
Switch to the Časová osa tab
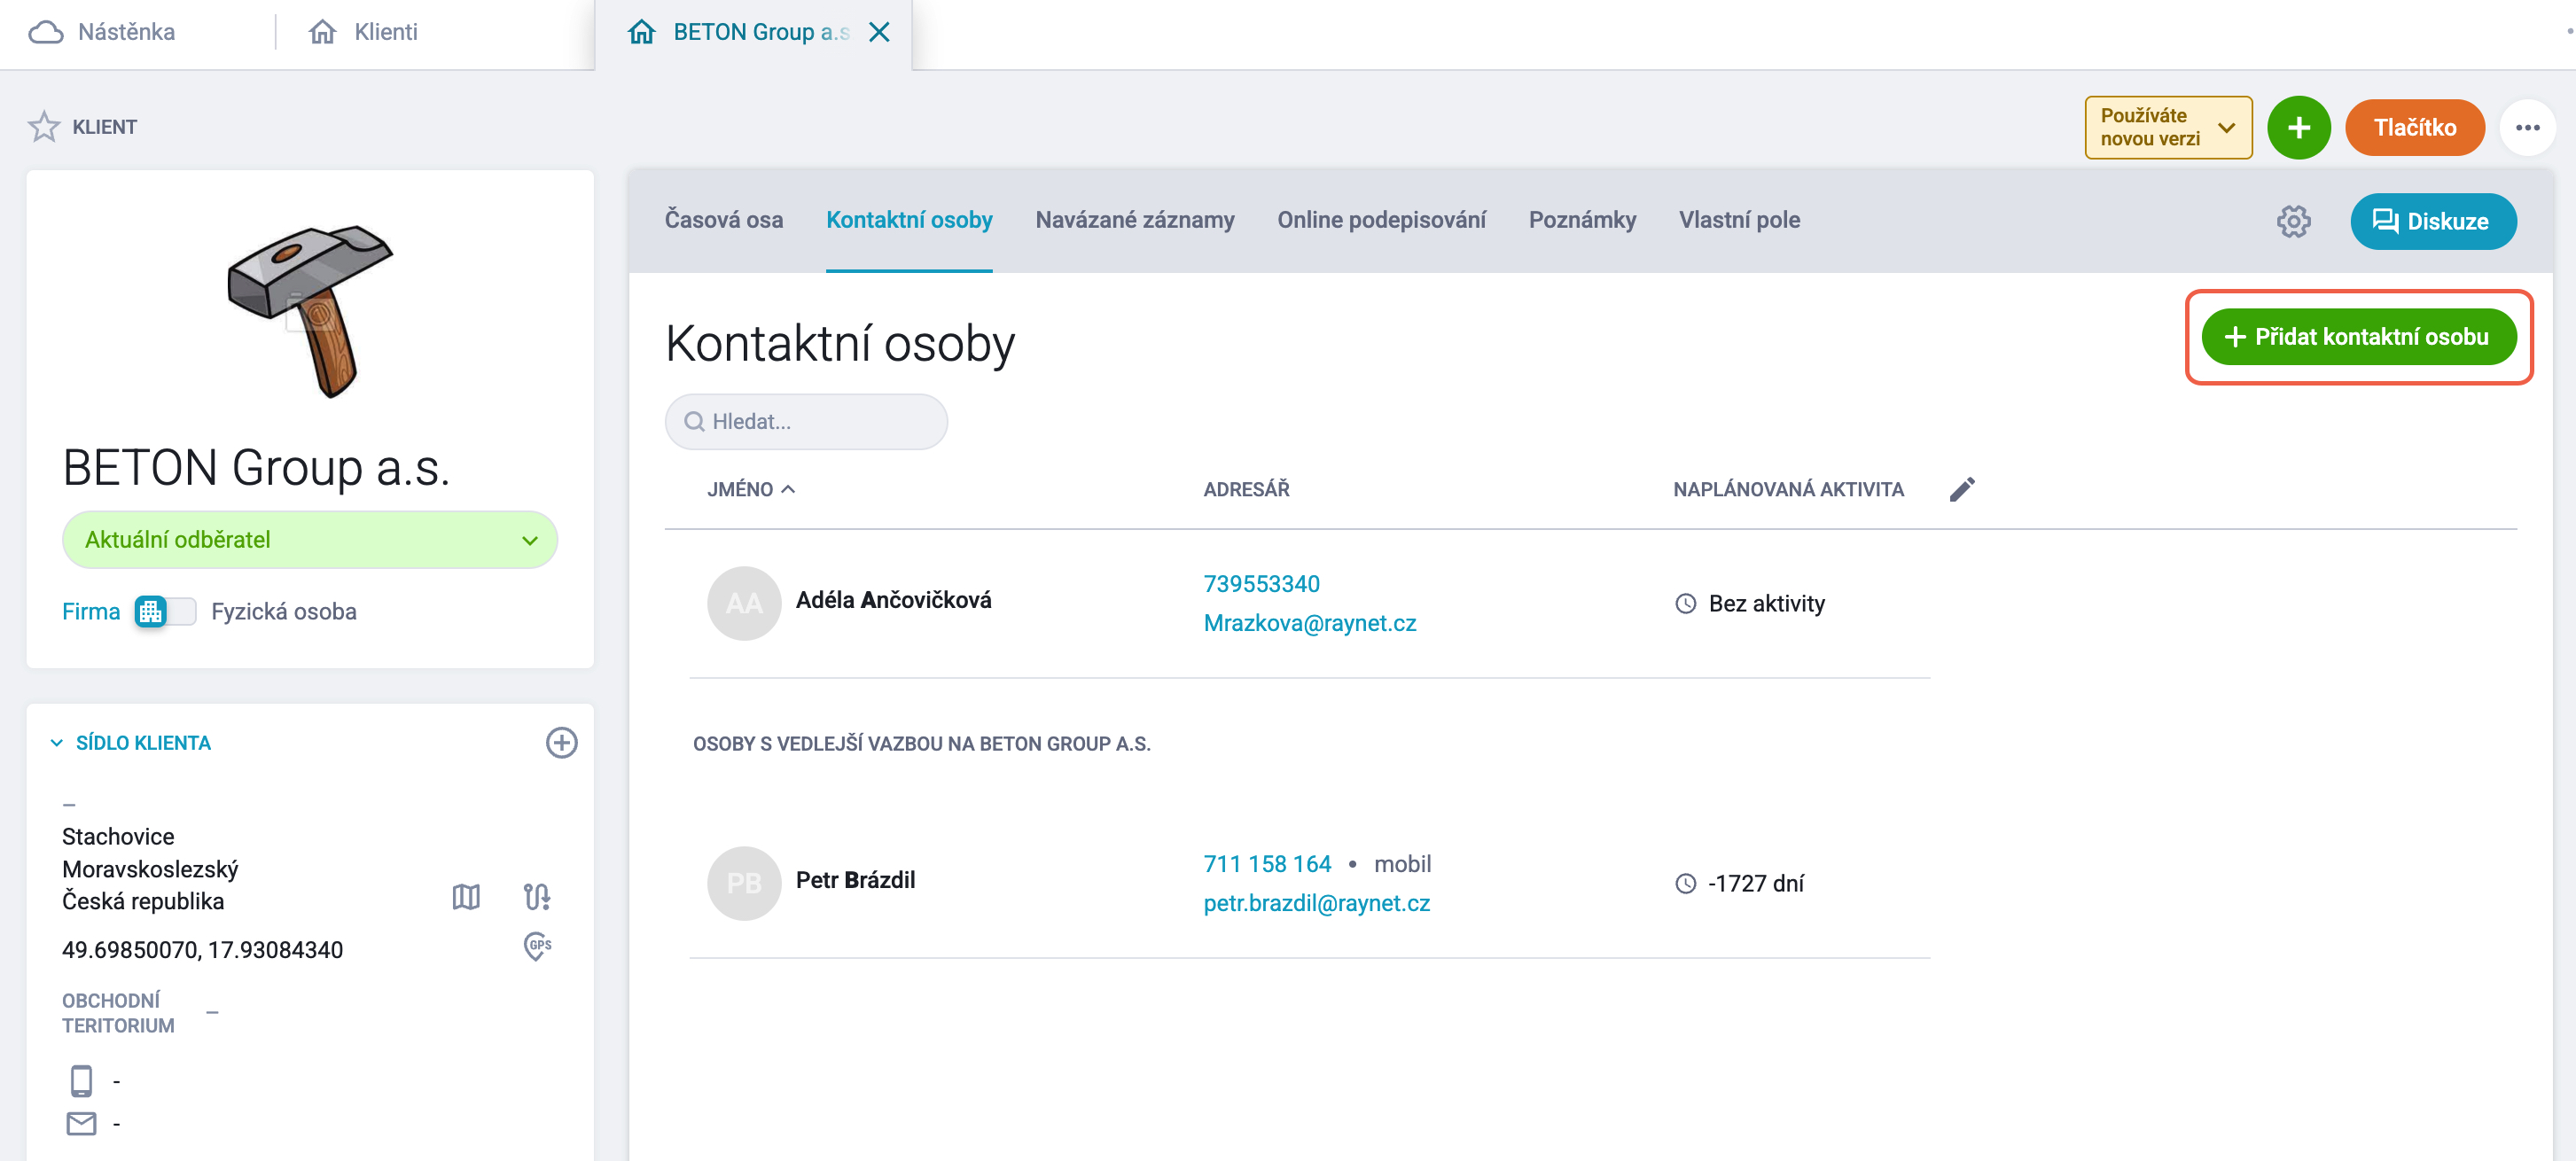[723, 220]
